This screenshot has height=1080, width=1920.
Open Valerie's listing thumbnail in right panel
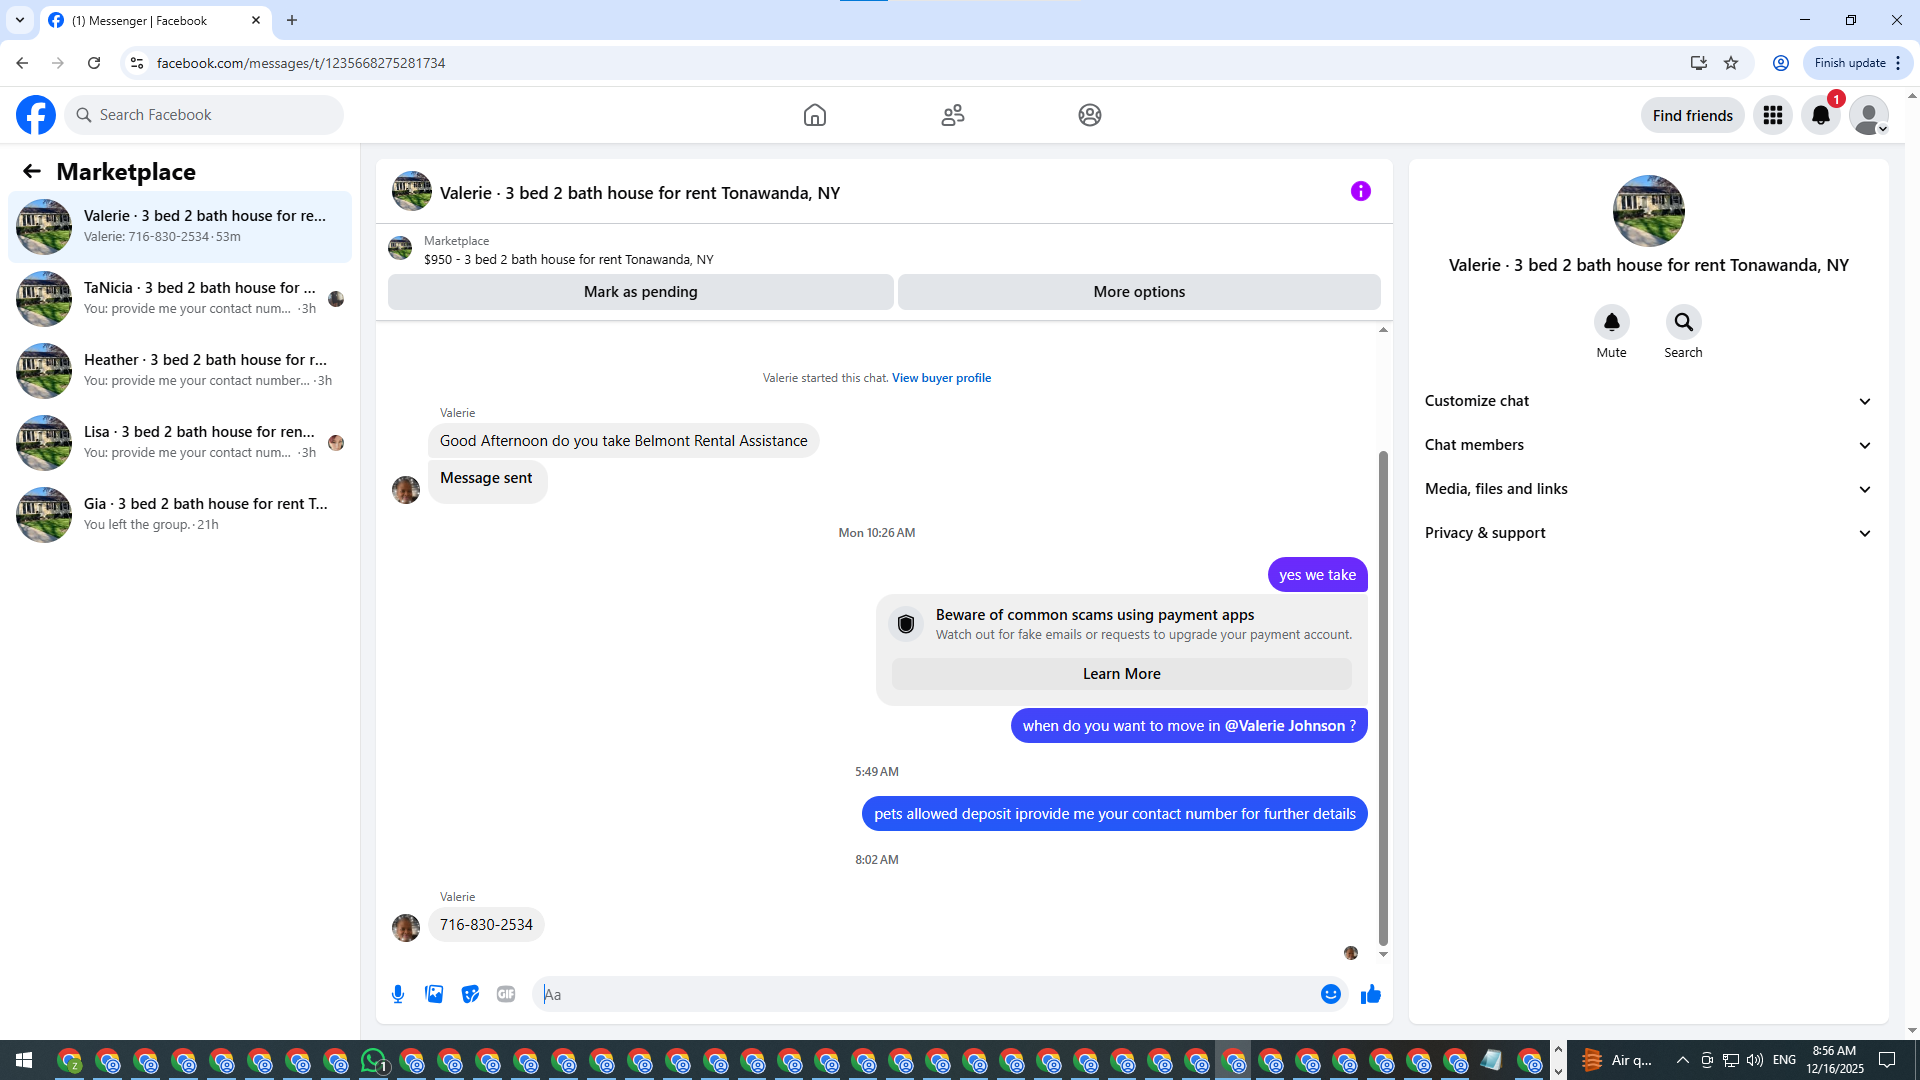[1649, 211]
